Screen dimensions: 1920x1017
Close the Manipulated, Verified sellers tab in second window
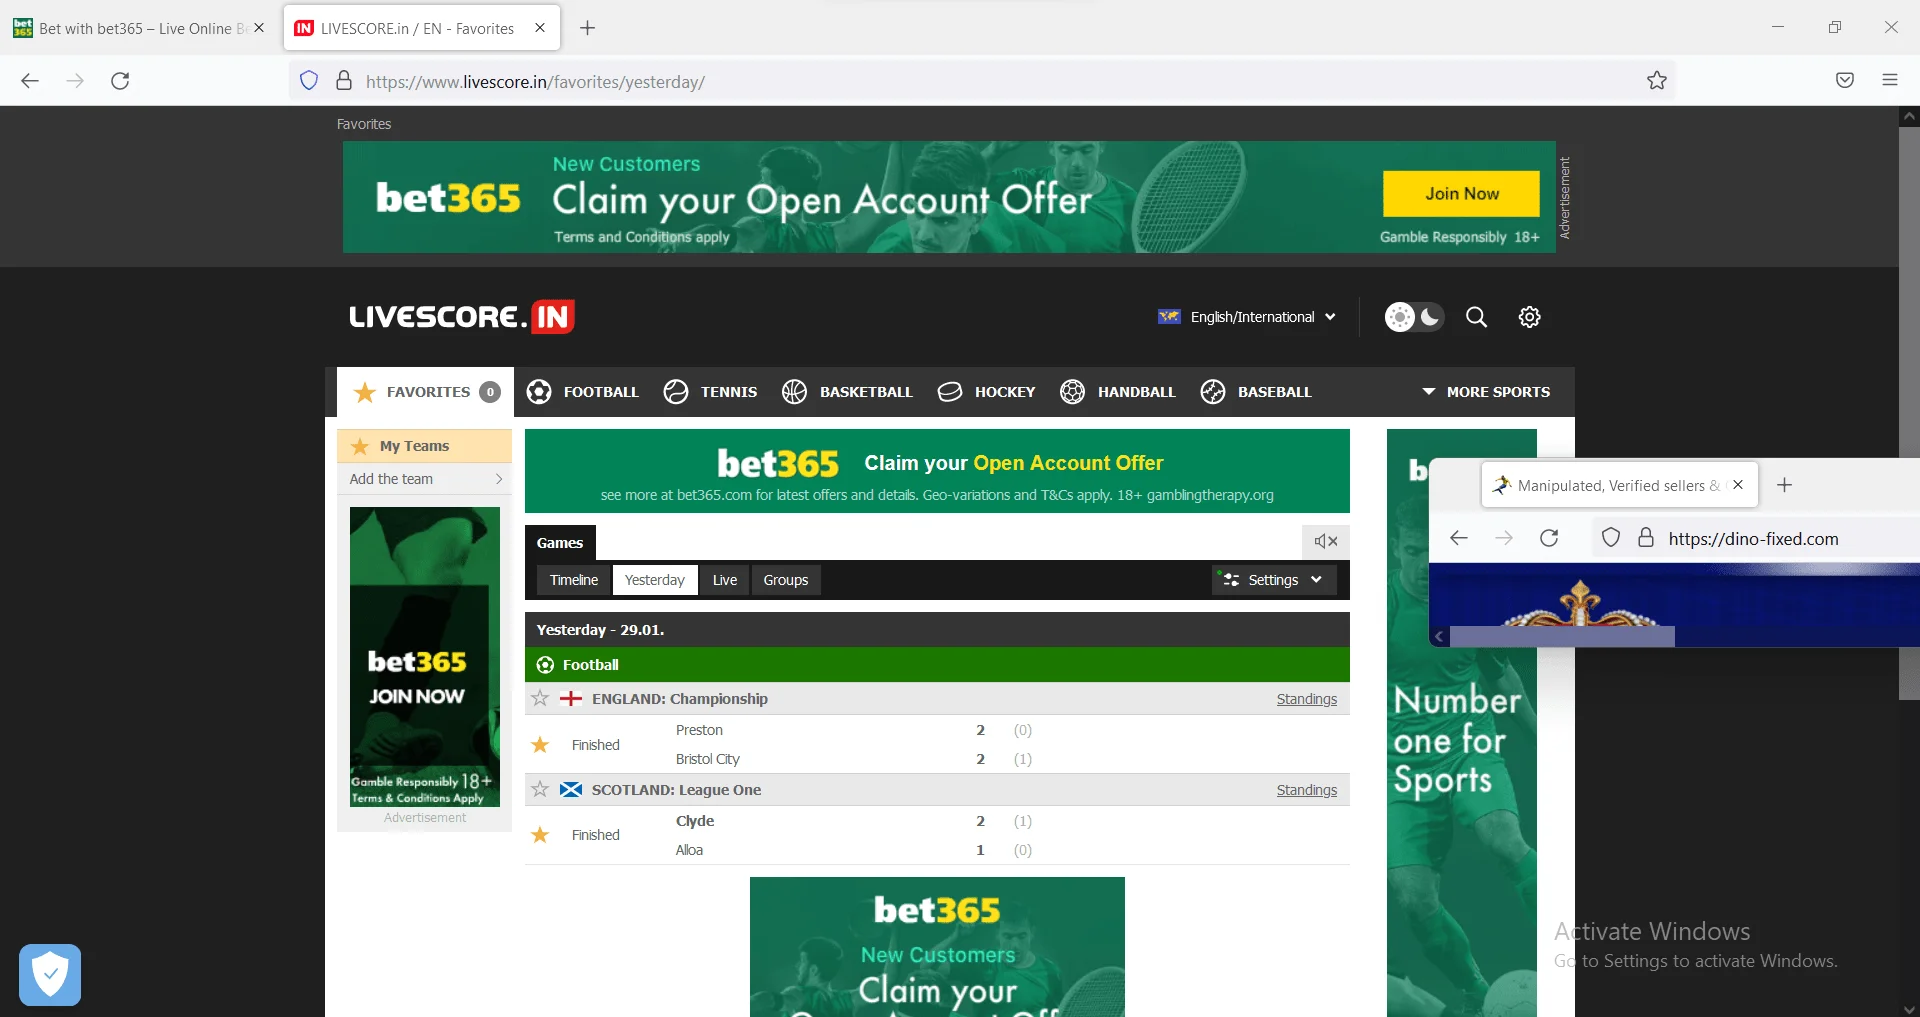point(1738,485)
